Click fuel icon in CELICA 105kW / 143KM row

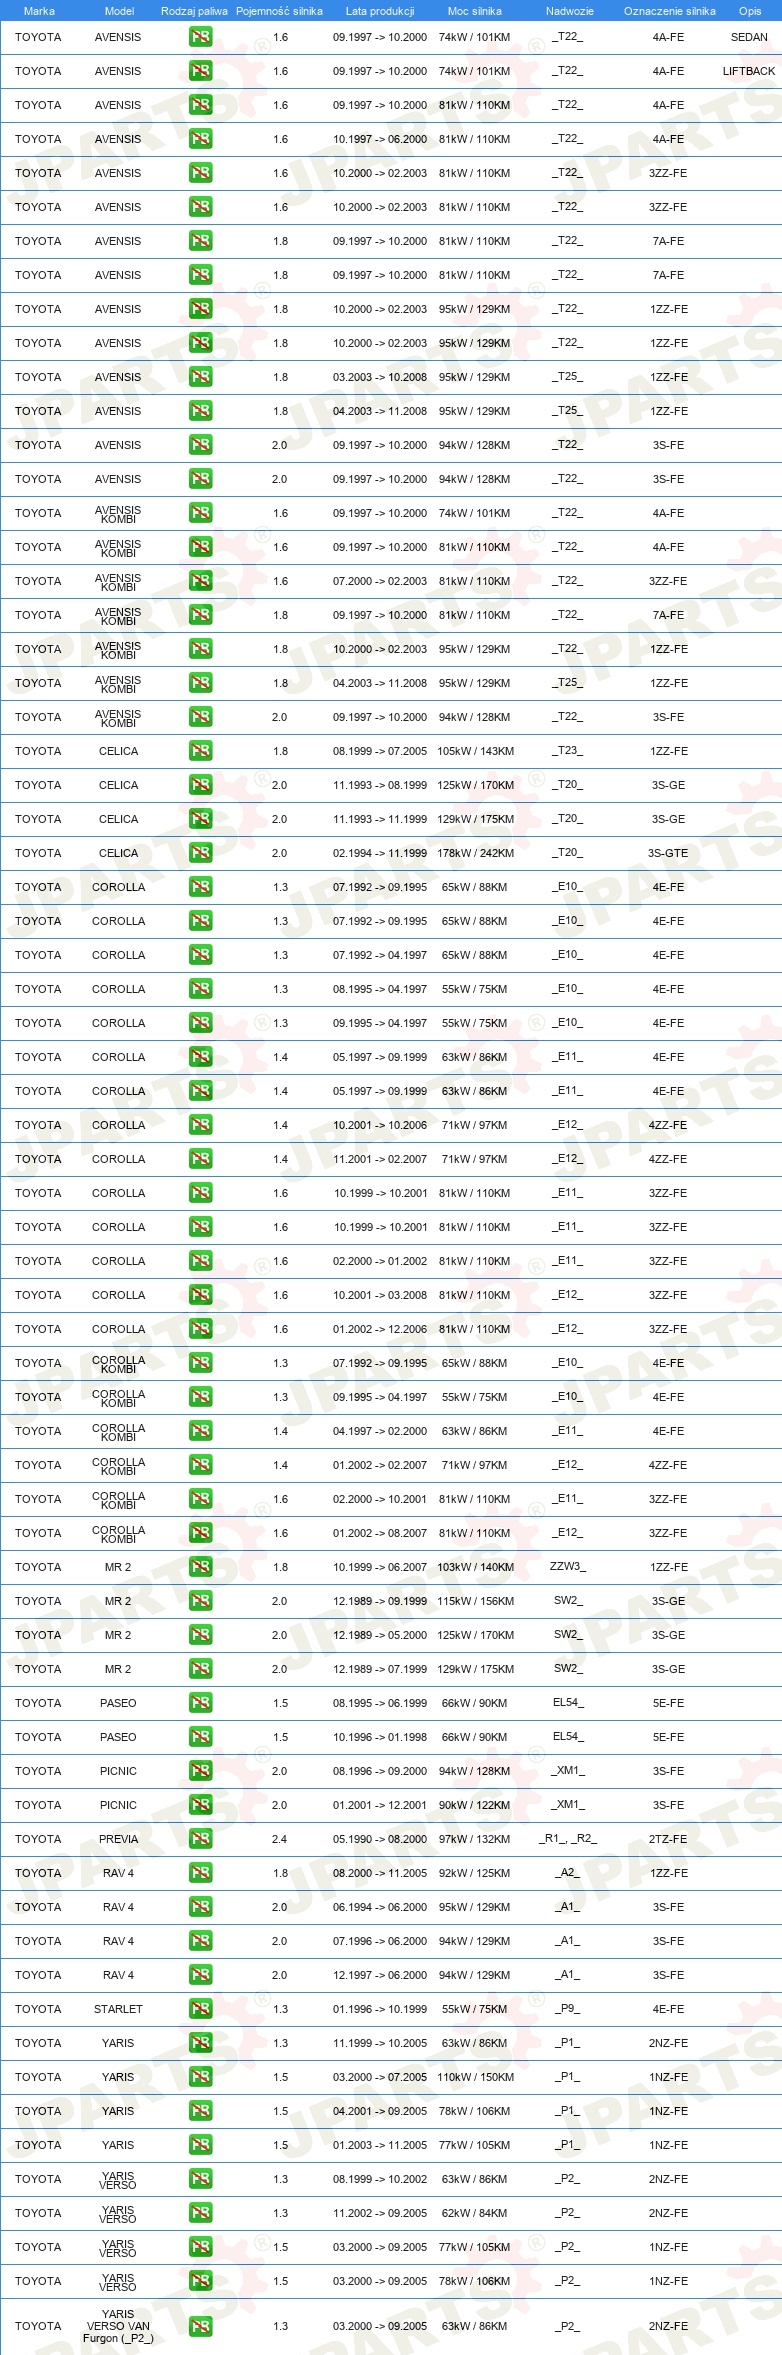200,751
